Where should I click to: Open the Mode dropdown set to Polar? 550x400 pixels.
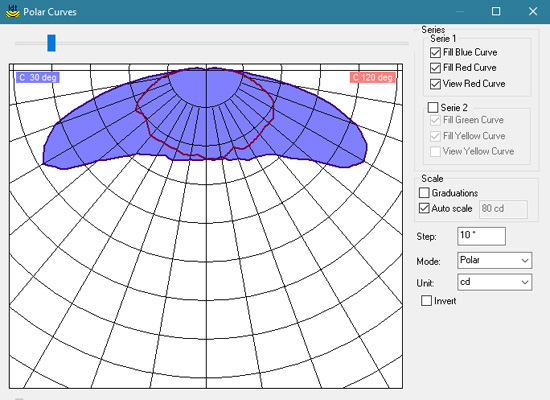pos(495,260)
